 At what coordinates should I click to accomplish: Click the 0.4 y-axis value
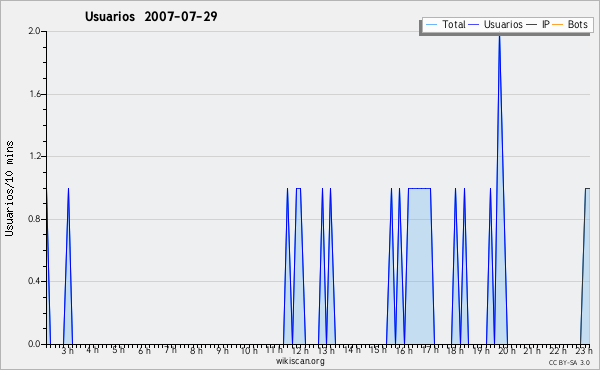pyautogui.click(x=34, y=281)
